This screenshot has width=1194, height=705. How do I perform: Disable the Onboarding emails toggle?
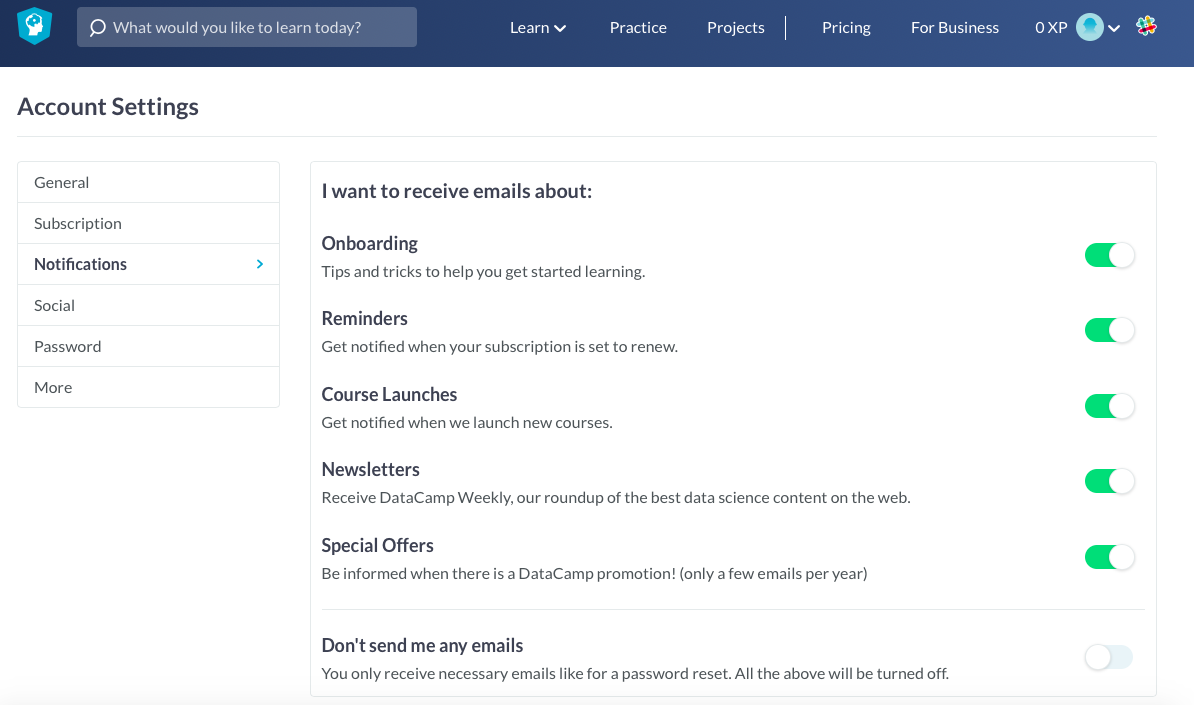tap(1109, 255)
